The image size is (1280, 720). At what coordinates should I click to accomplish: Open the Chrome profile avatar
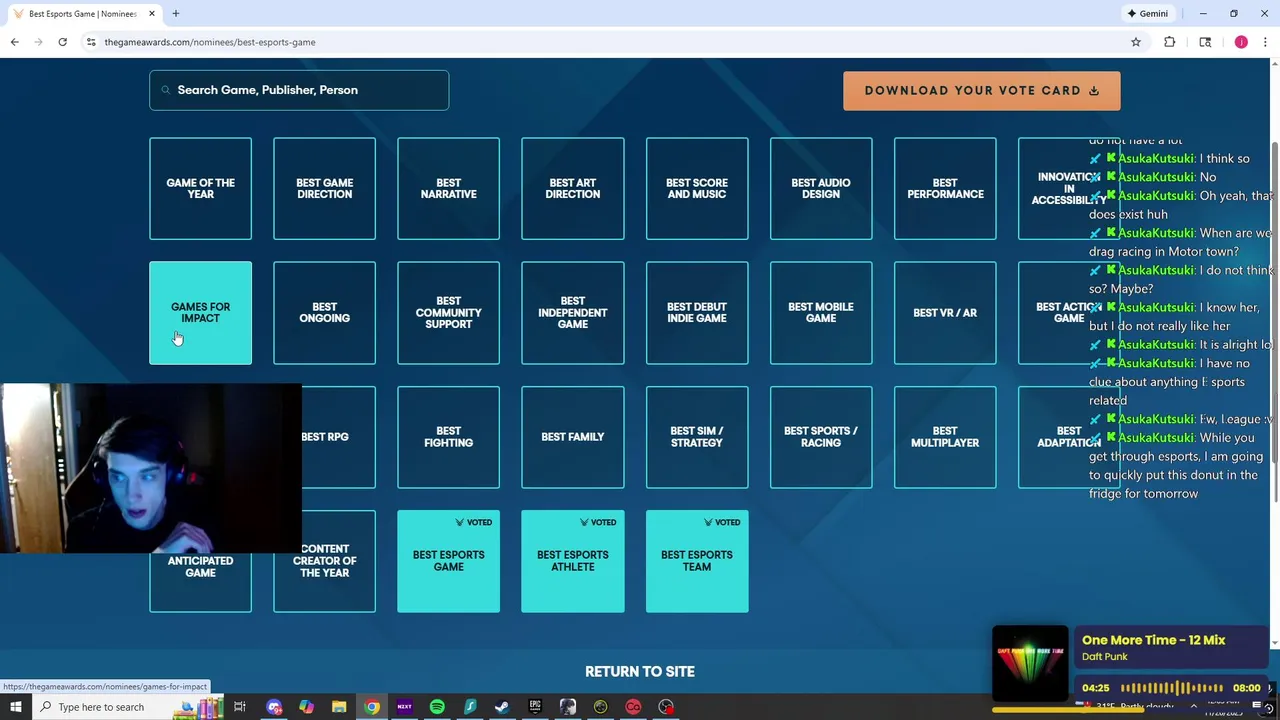click(1241, 42)
